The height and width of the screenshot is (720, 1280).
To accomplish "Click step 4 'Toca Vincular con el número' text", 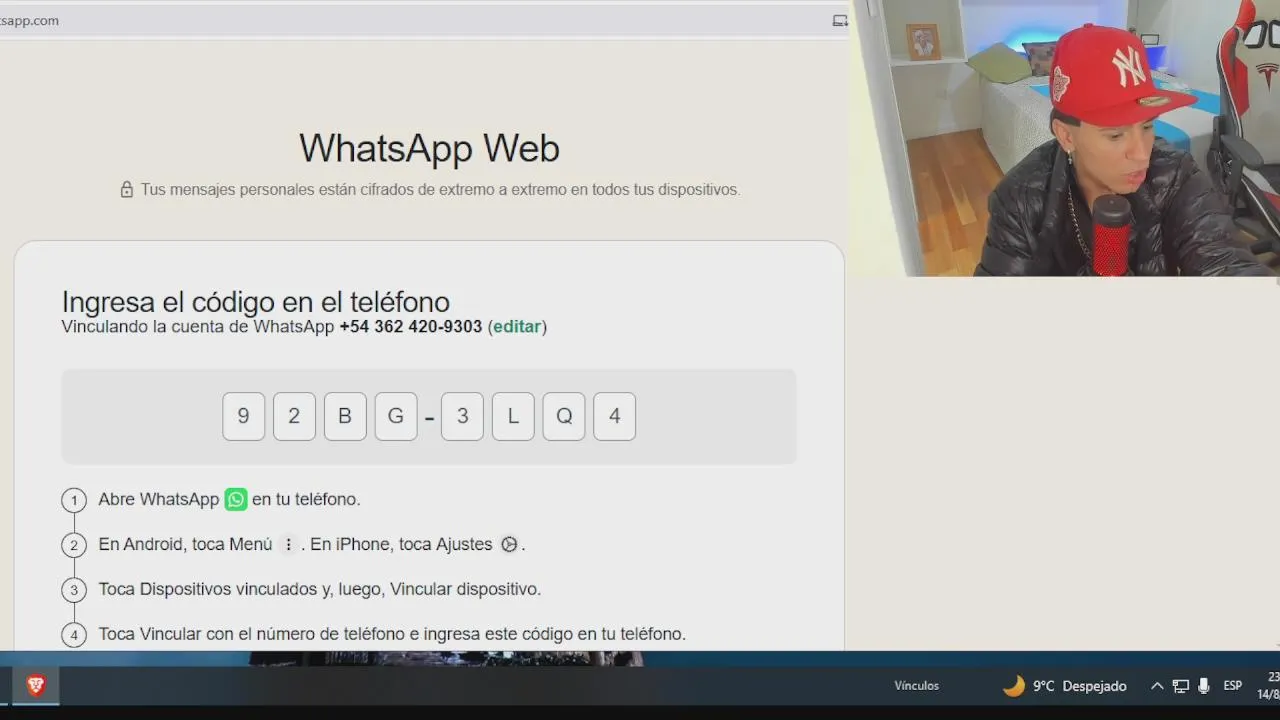I will point(392,634).
